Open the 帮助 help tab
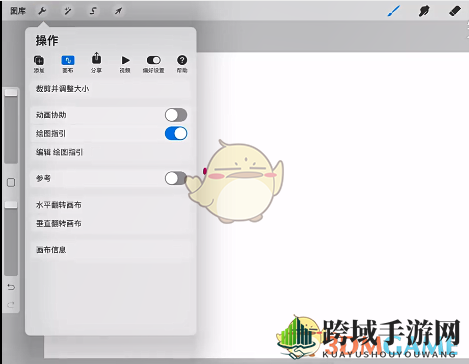The image size is (469, 364). click(182, 64)
